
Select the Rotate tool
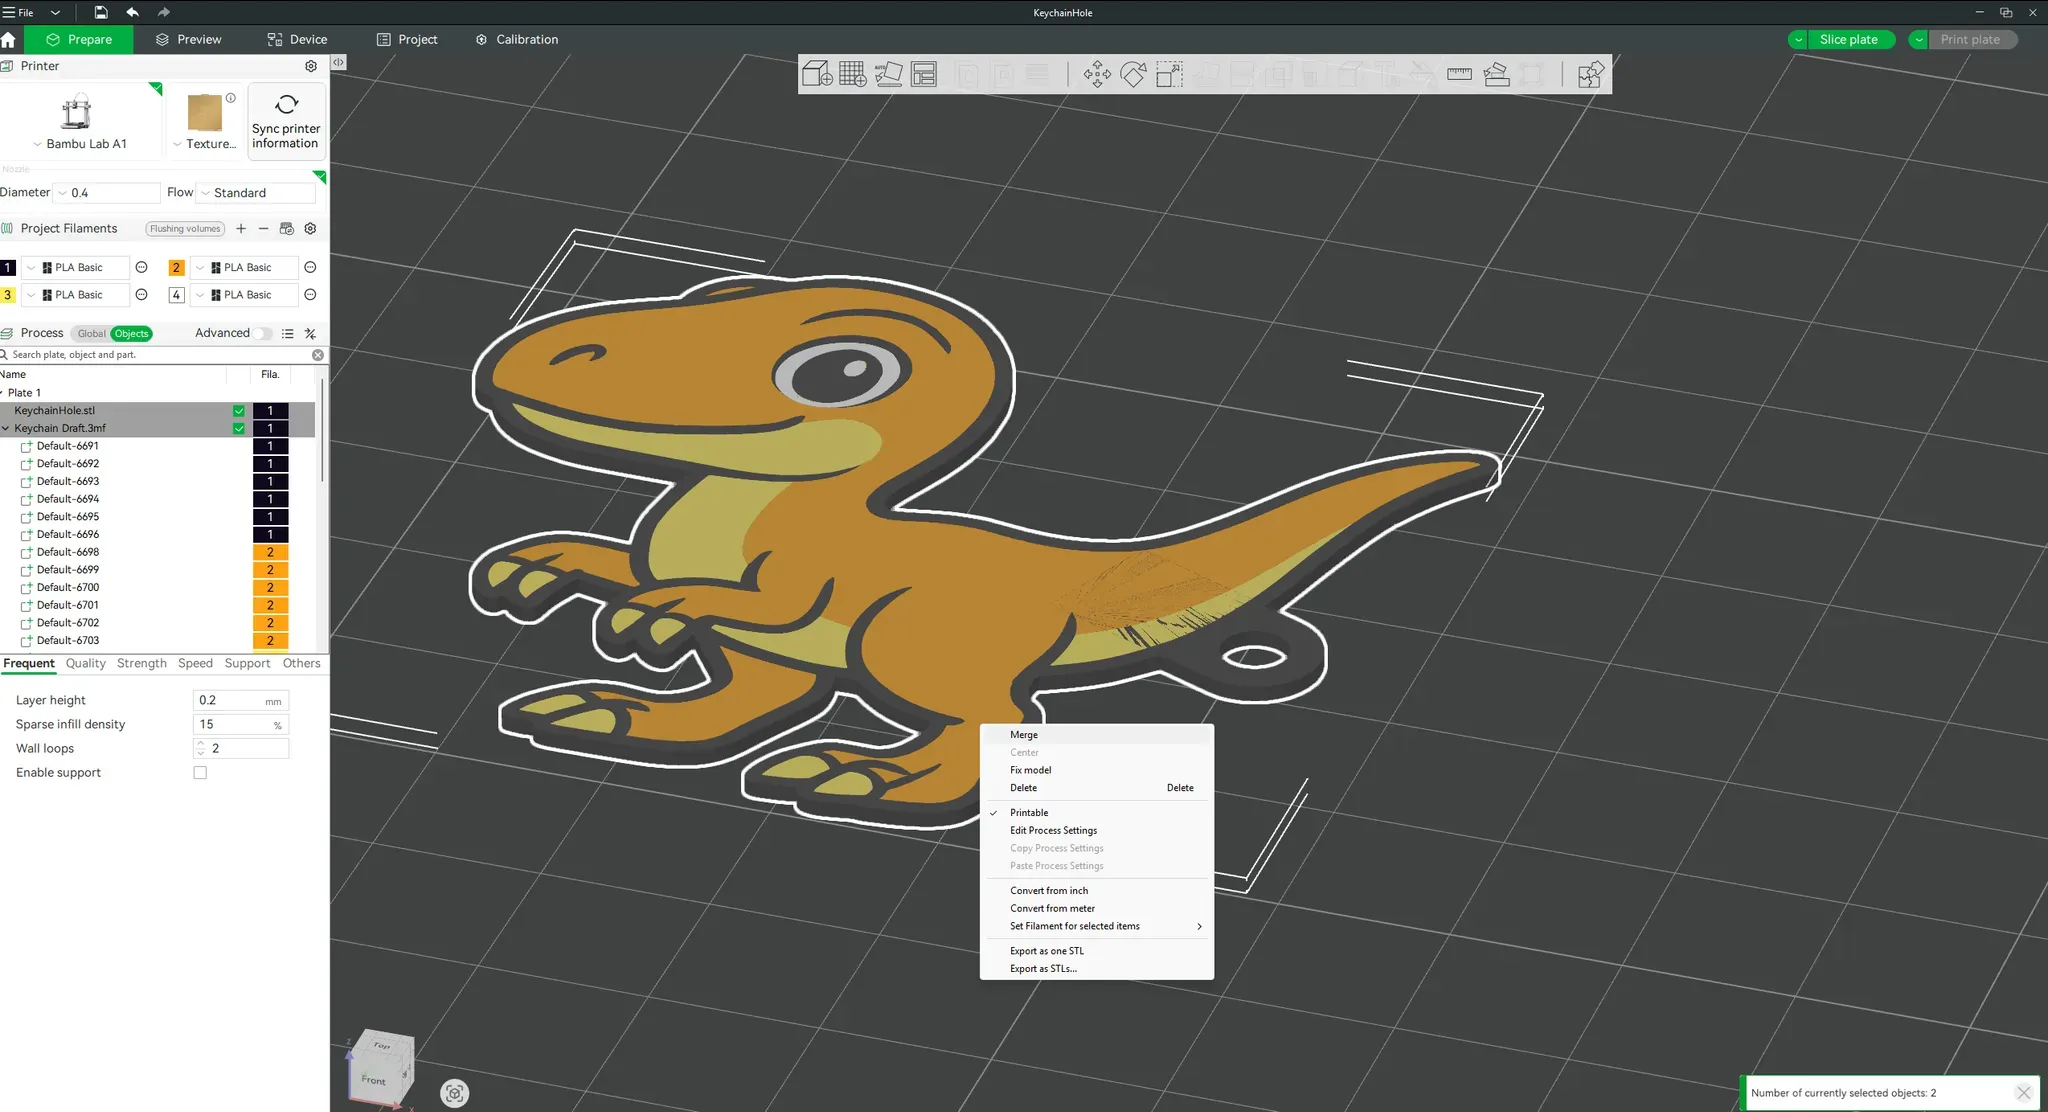point(1132,74)
